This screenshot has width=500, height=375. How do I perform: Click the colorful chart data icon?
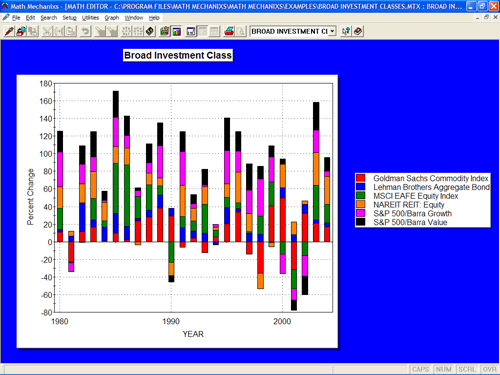165,31
